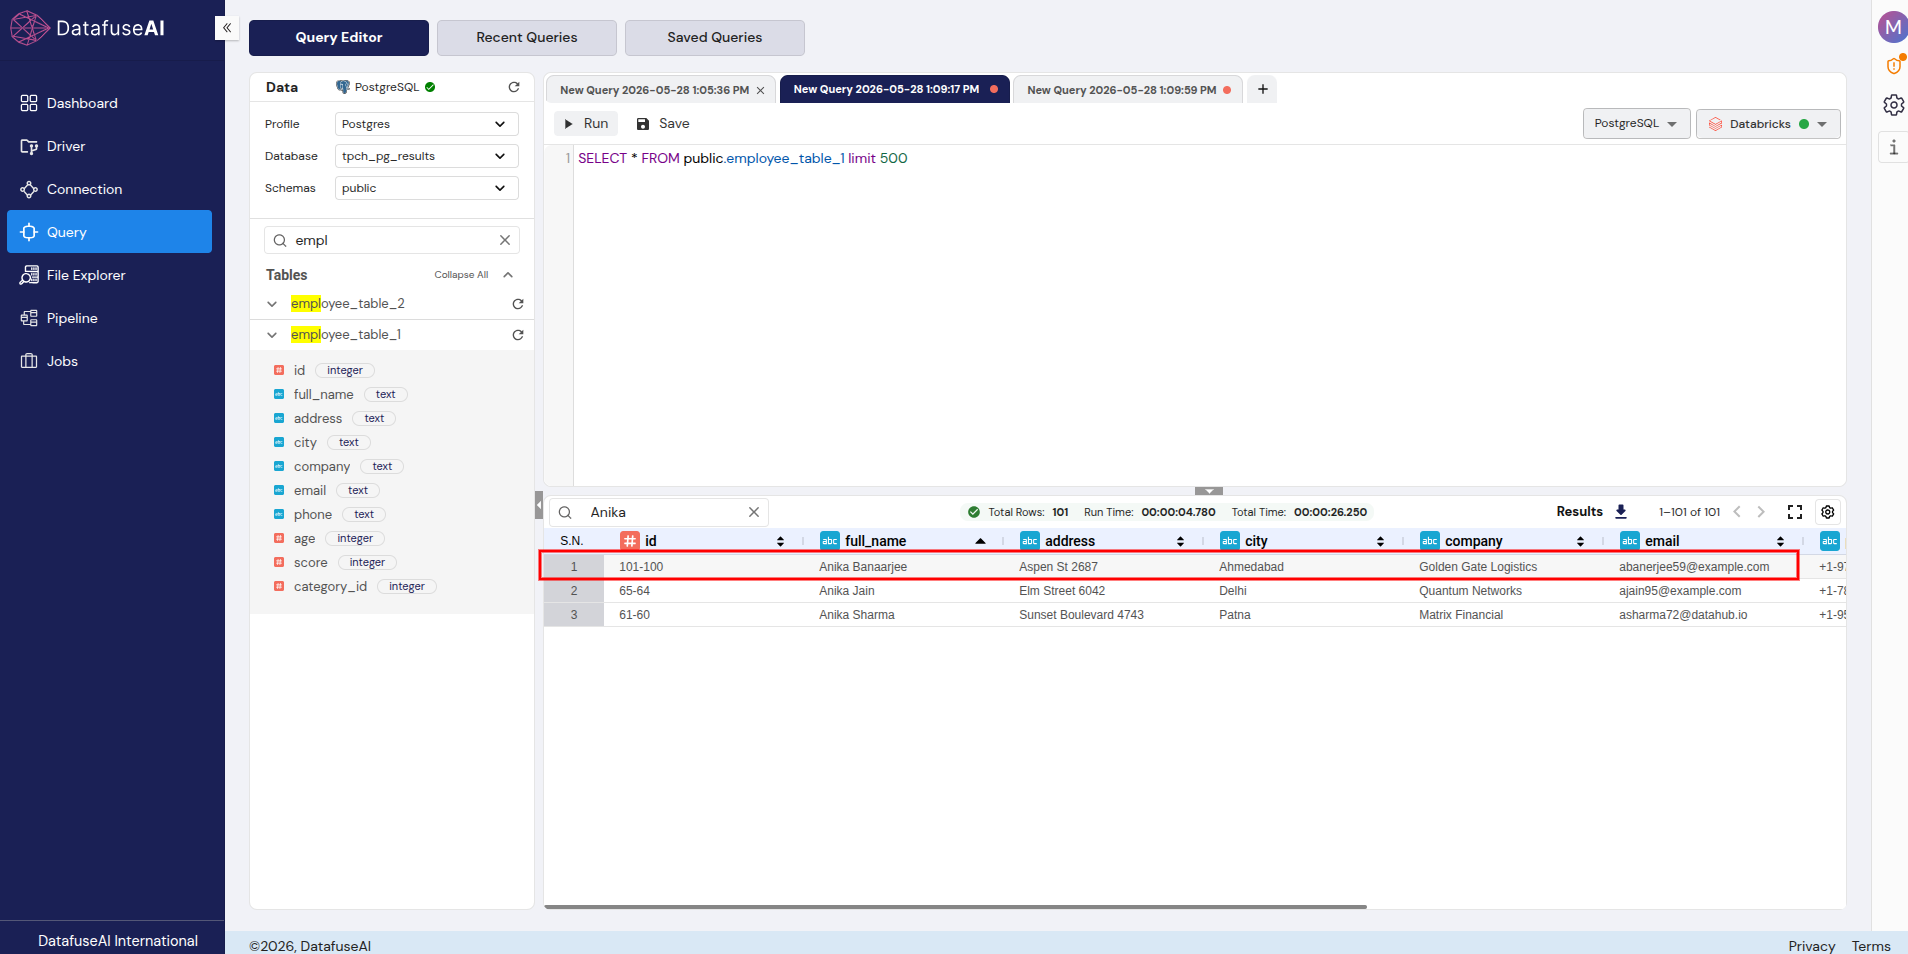Save the current query
Screen dimensions: 1908x954
tap(663, 124)
